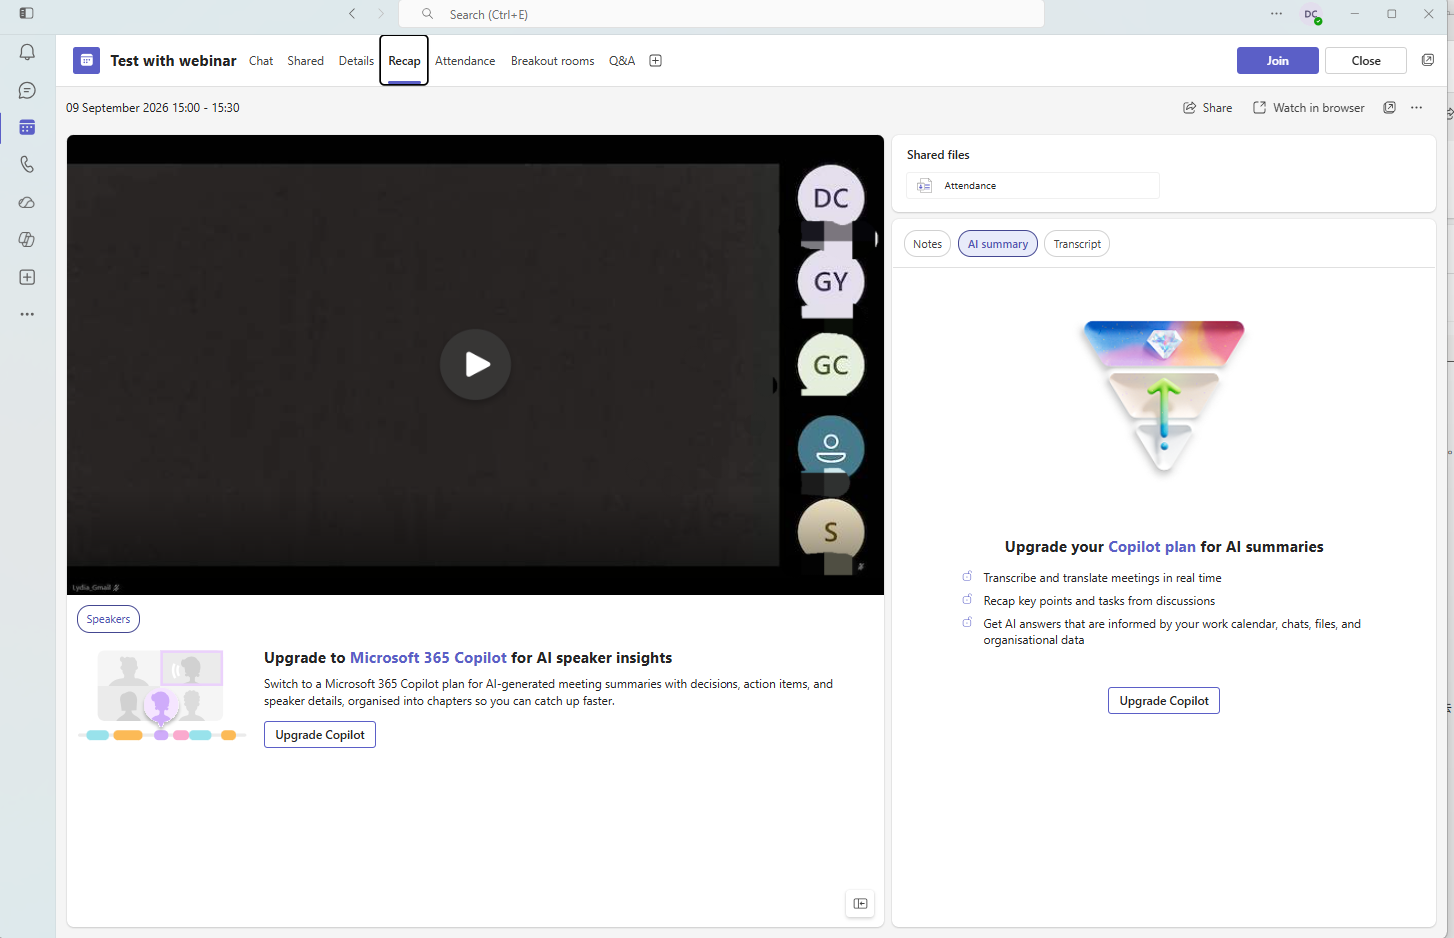The image size is (1454, 938).
Task: Click the meeting calendar icon beside title
Action: pyautogui.click(x=86, y=61)
